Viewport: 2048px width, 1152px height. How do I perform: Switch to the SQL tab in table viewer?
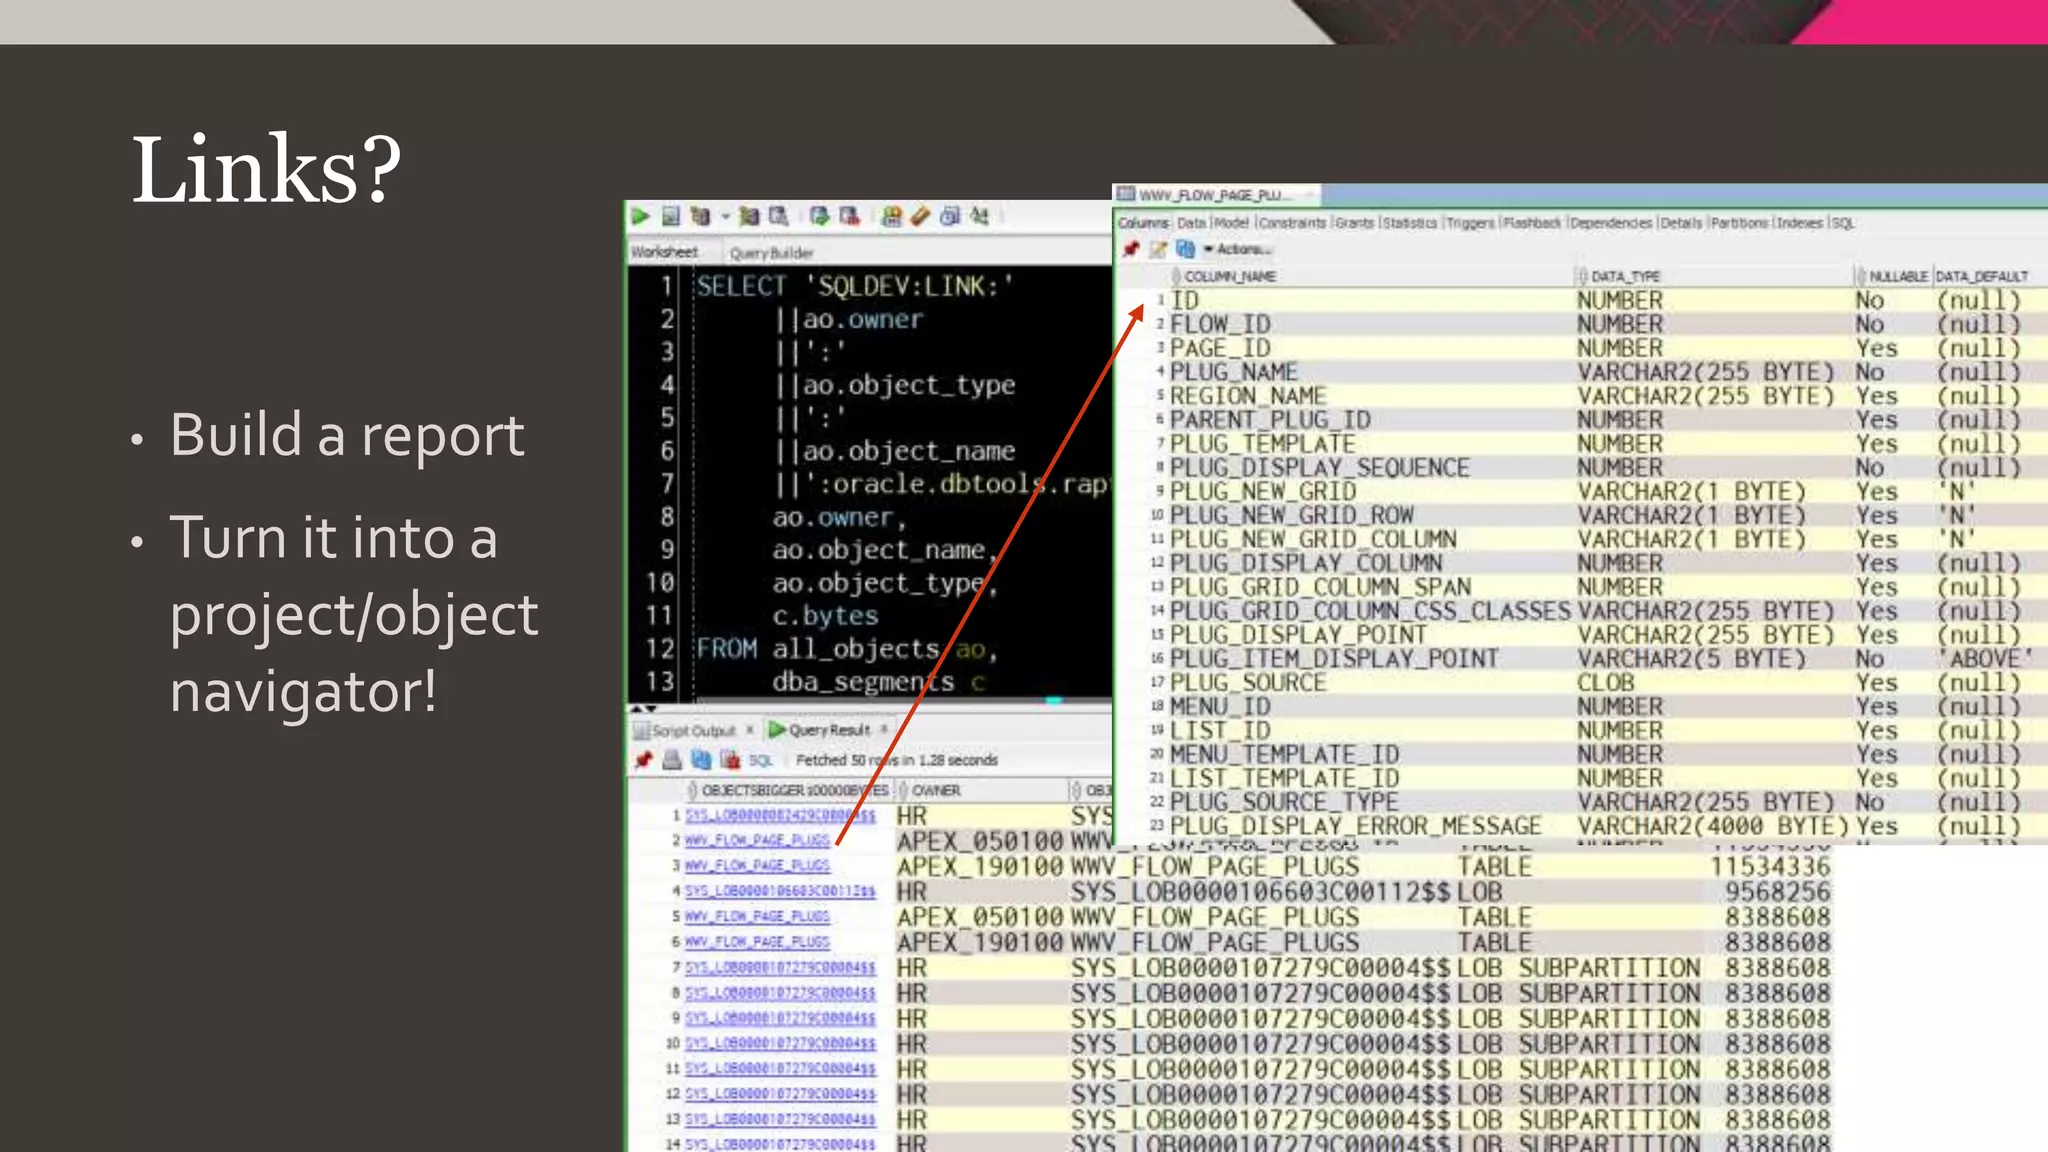(x=1843, y=223)
